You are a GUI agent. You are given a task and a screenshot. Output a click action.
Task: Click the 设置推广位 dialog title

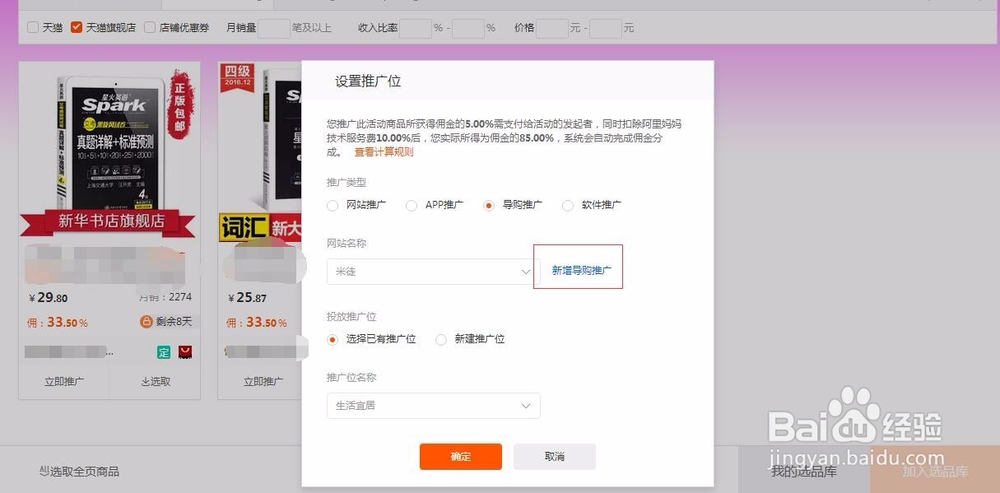pos(368,81)
